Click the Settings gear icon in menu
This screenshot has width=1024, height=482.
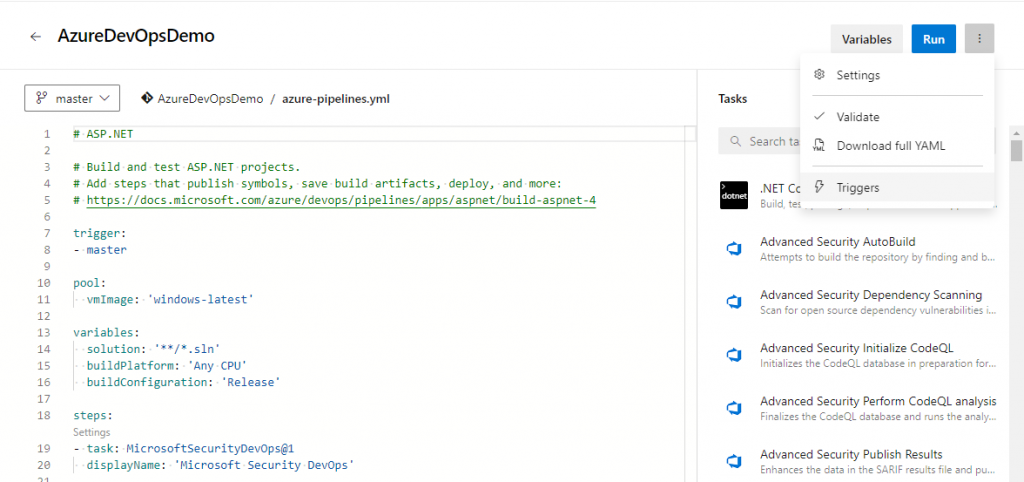pos(820,75)
